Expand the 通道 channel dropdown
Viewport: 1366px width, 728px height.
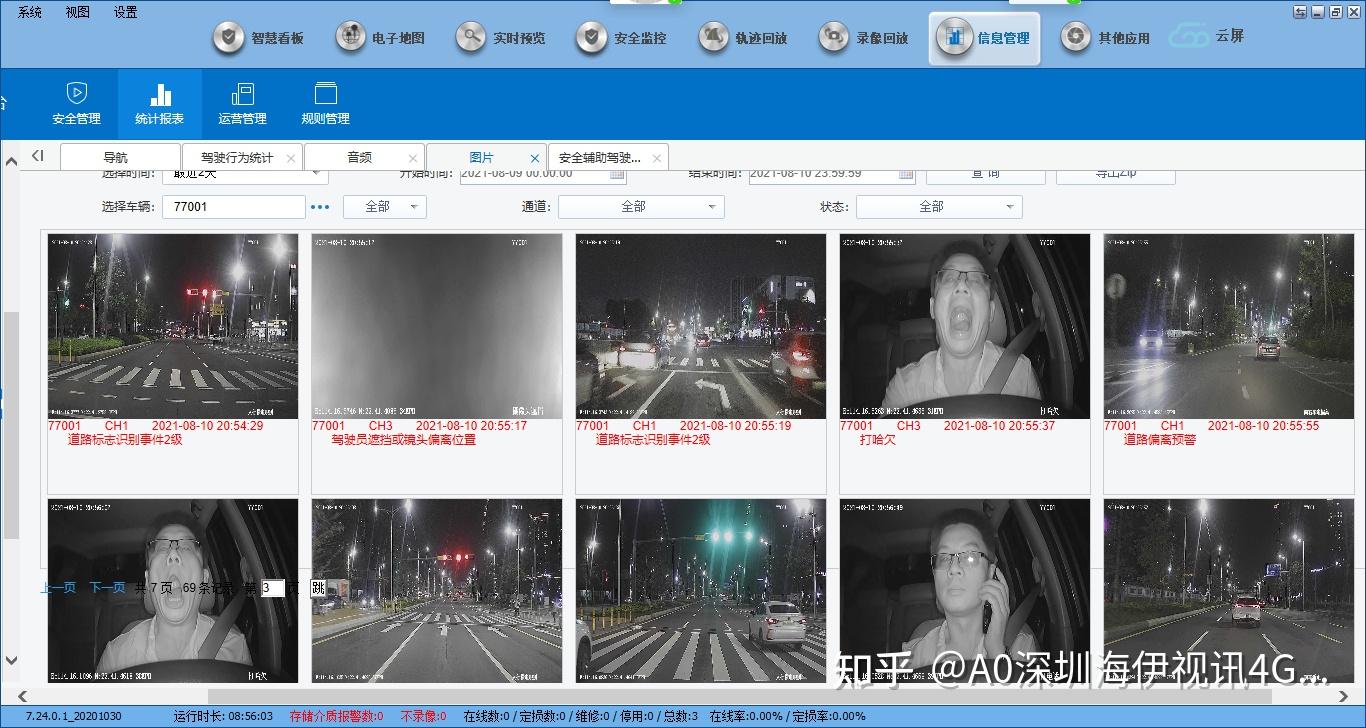coord(641,207)
